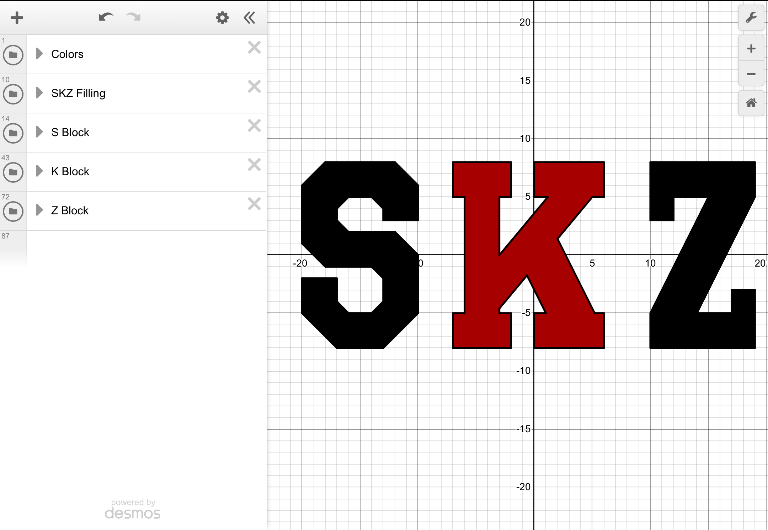This screenshot has width=768, height=530.
Task: Collapse the expression list panel
Action: [x=249, y=18]
